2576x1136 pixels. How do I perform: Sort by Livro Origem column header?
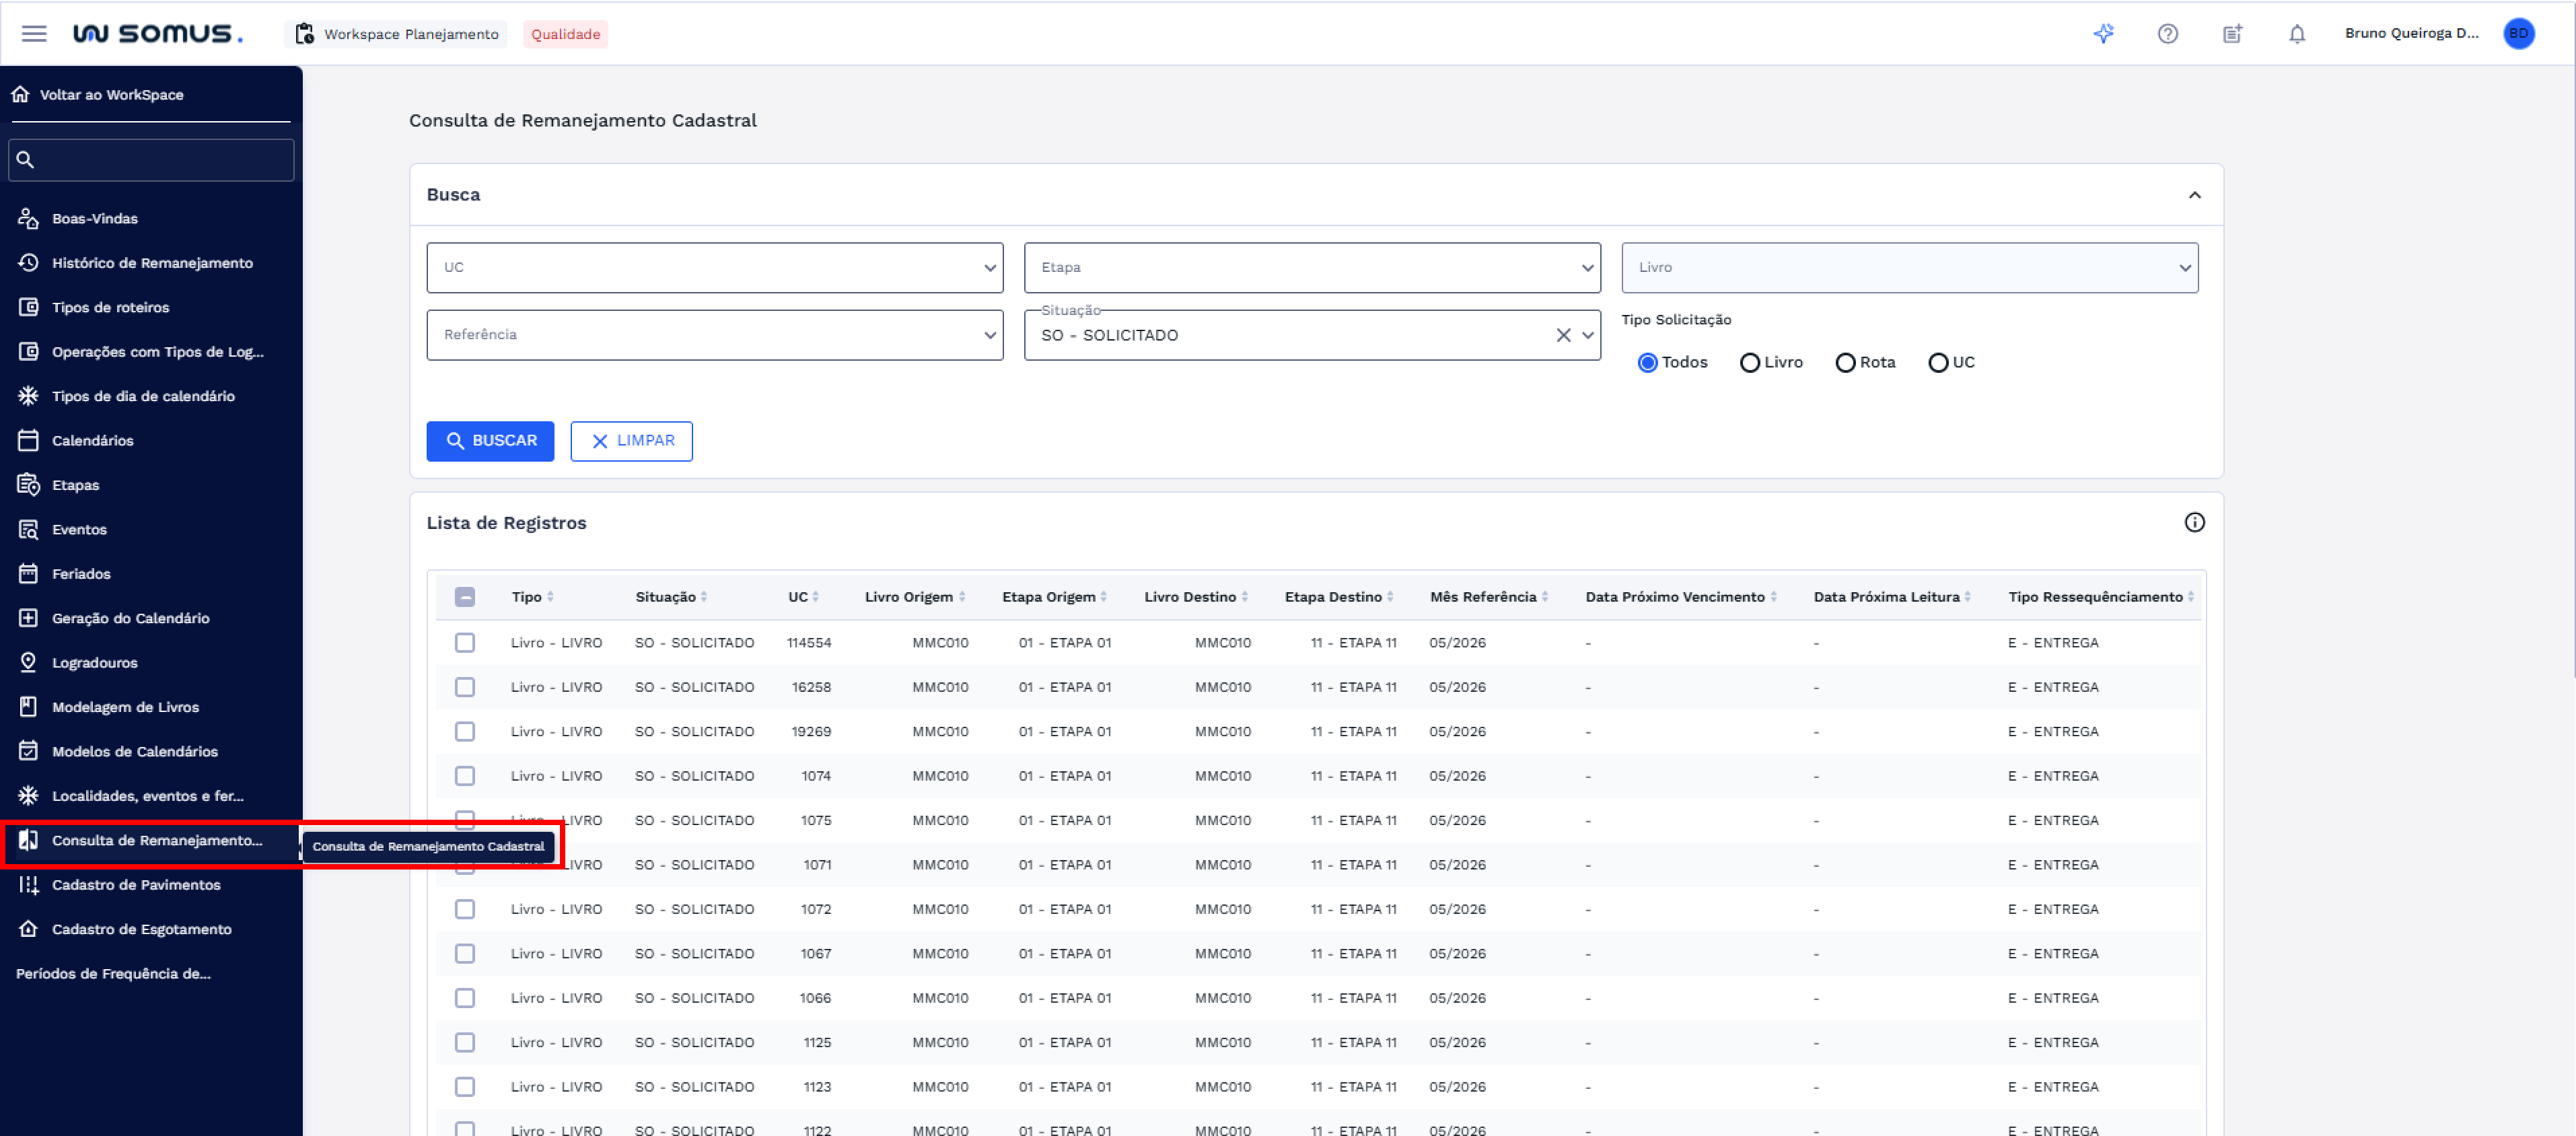(914, 597)
